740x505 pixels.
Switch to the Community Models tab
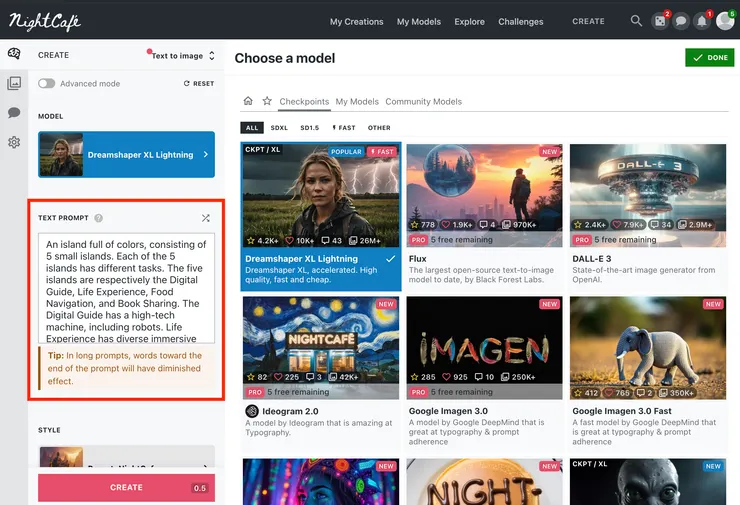424,101
